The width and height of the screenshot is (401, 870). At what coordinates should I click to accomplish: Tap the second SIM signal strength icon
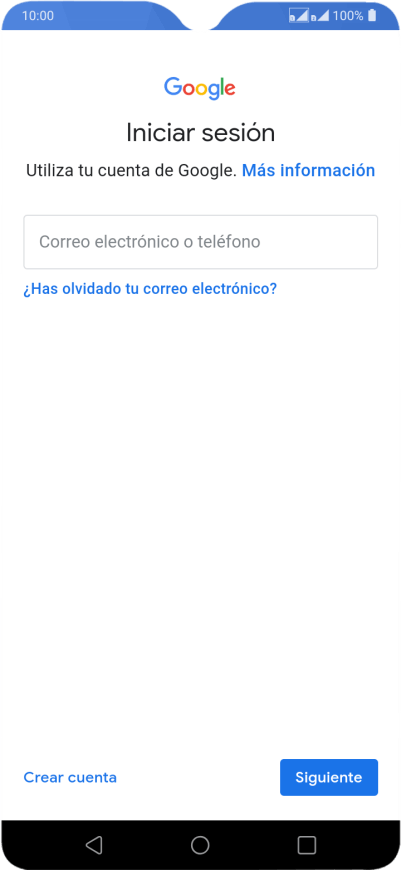(319, 16)
